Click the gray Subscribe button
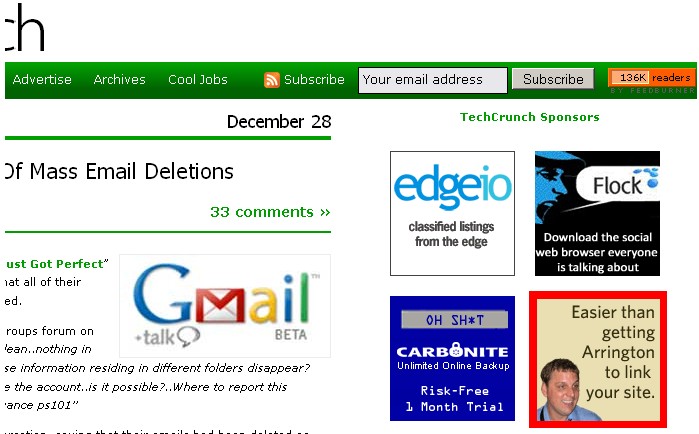The width and height of the screenshot is (699, 434). click(x=553, y=79)
